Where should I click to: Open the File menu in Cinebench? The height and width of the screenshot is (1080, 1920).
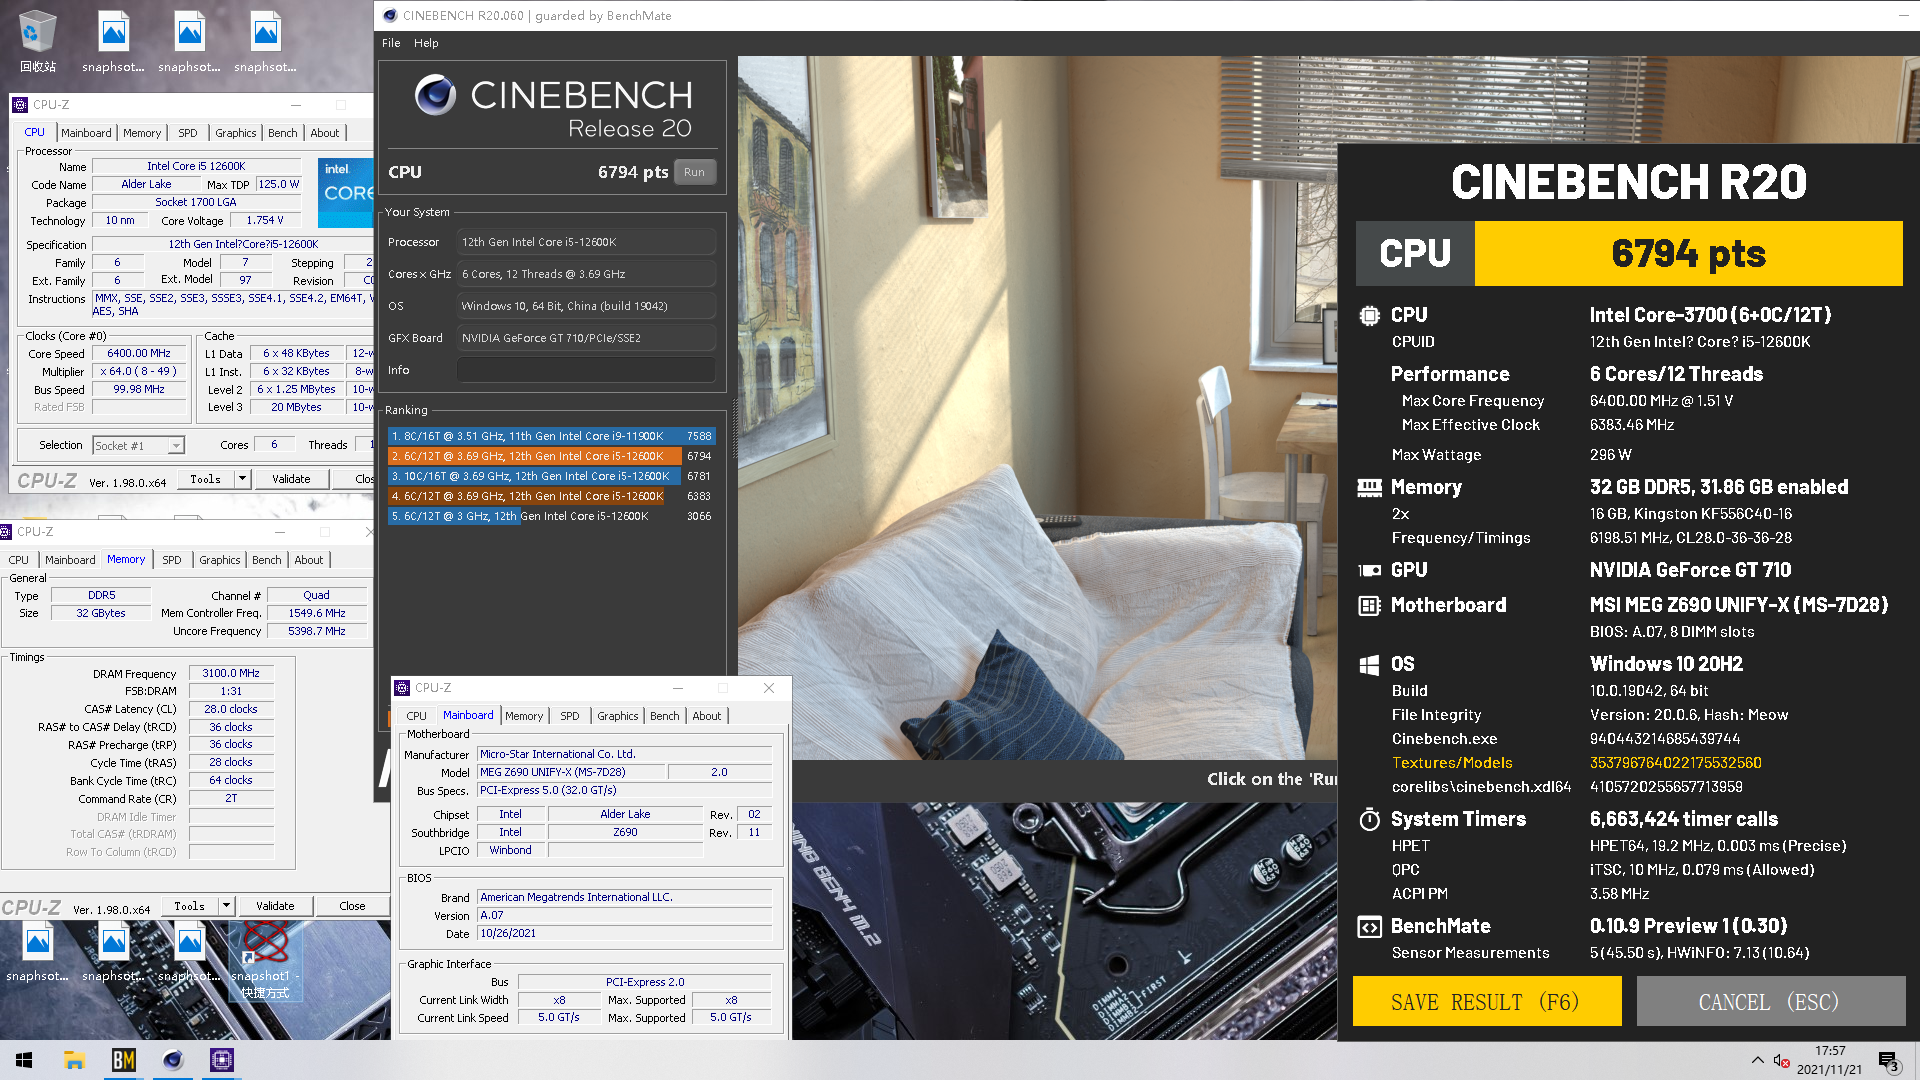pyautogui.click(x=391, y=43)
